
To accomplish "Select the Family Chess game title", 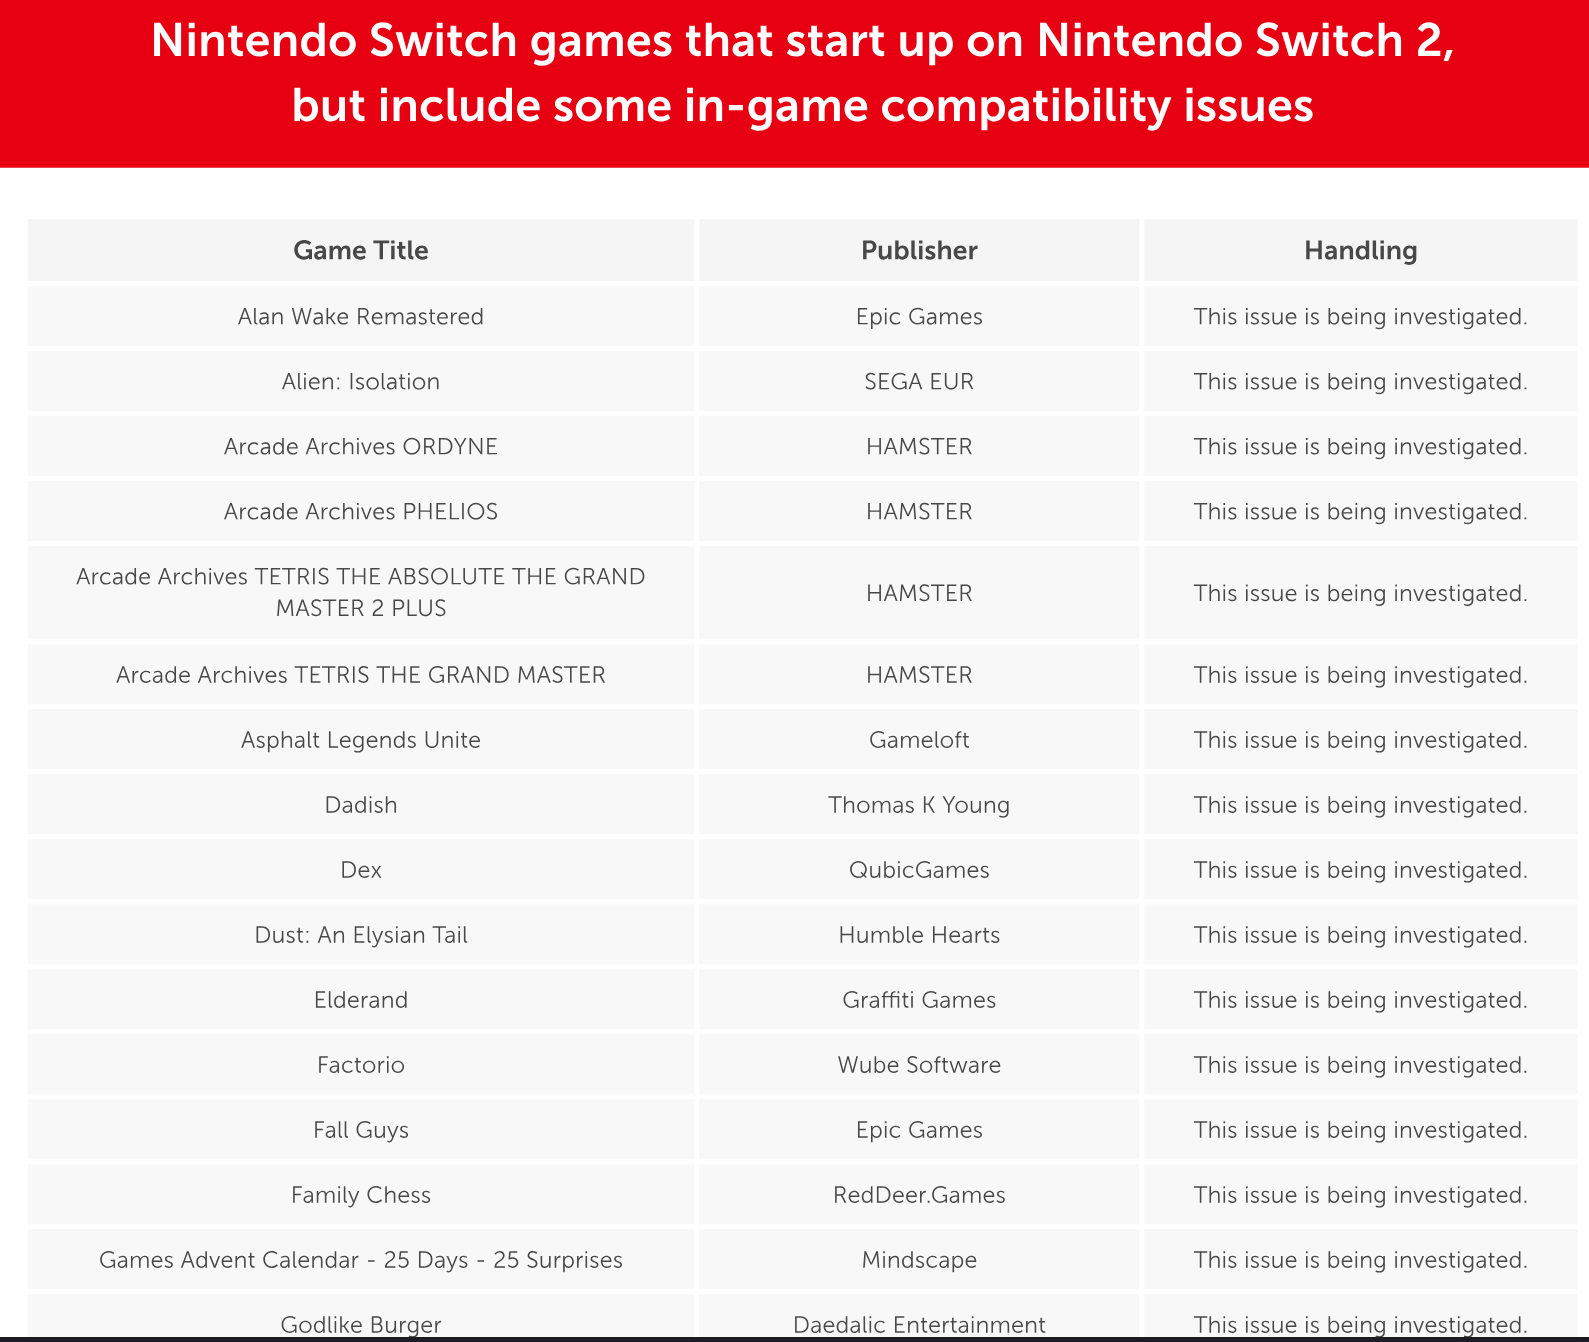I will [360, 1195].
